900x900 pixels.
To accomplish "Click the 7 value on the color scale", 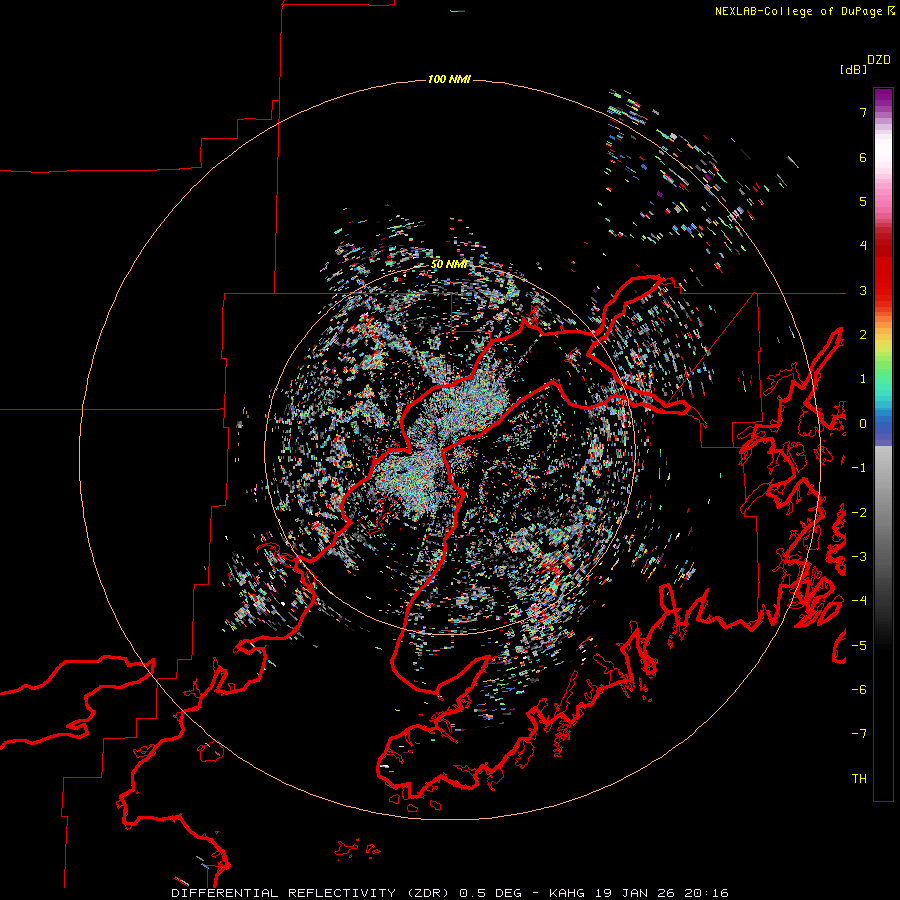I will tap(863, 112).
